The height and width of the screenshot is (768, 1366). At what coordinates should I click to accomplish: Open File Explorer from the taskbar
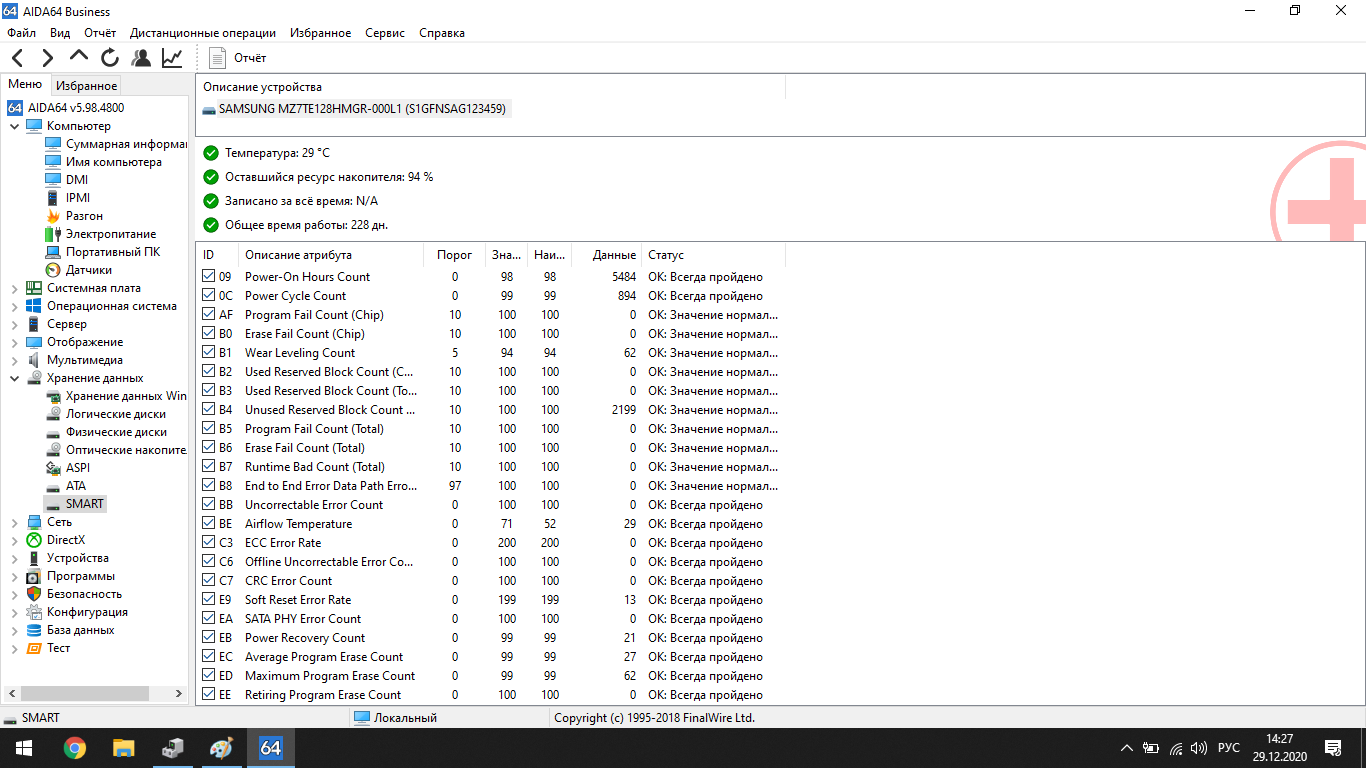tap(123, 748)
